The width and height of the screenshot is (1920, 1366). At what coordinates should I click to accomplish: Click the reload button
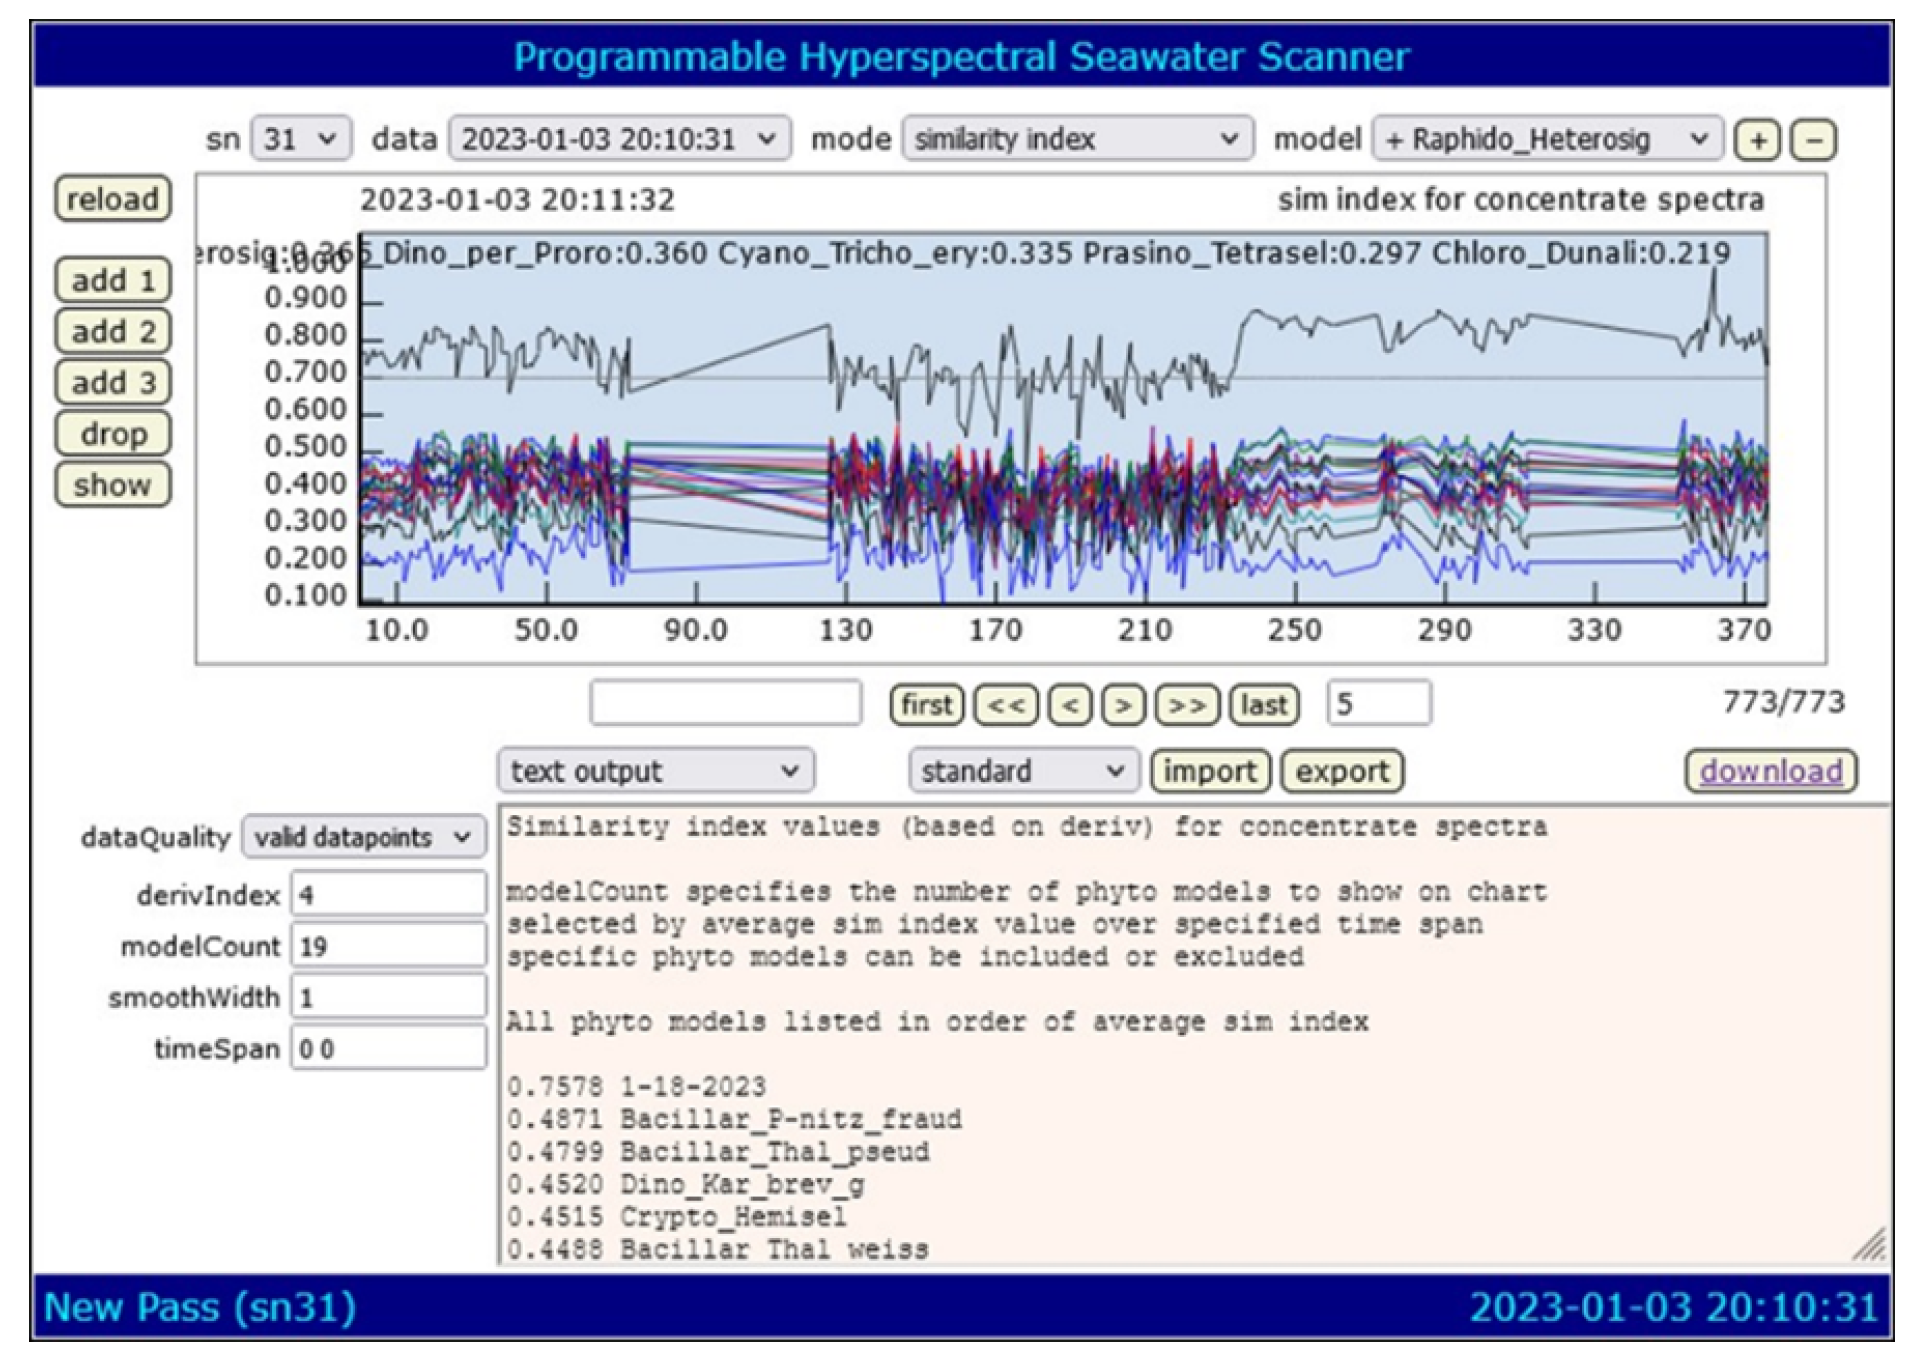[113, 198]
